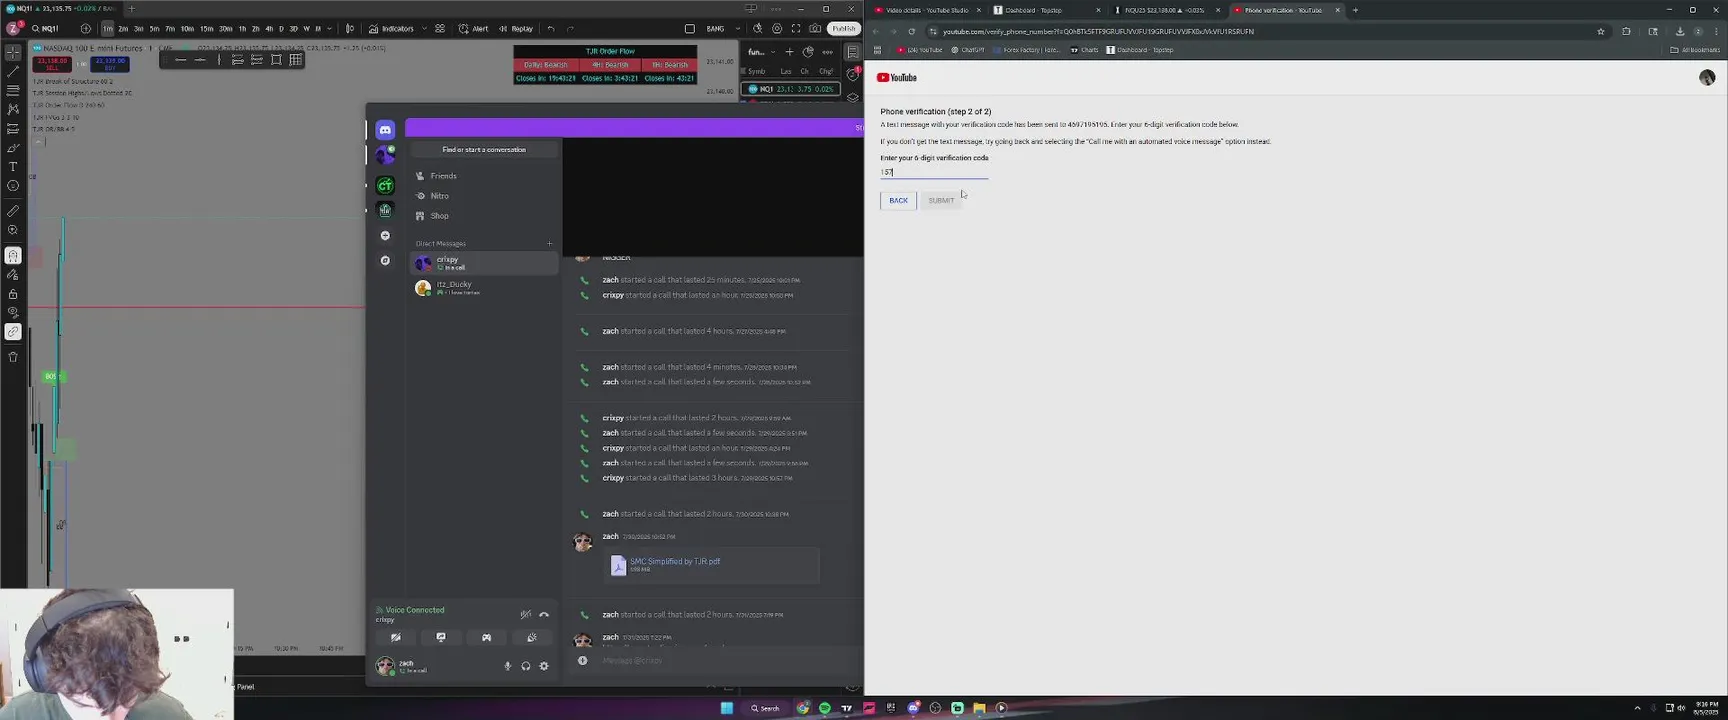
Task: Open Nitro in the Discord sidebar
Action: [x=484, y=196]
